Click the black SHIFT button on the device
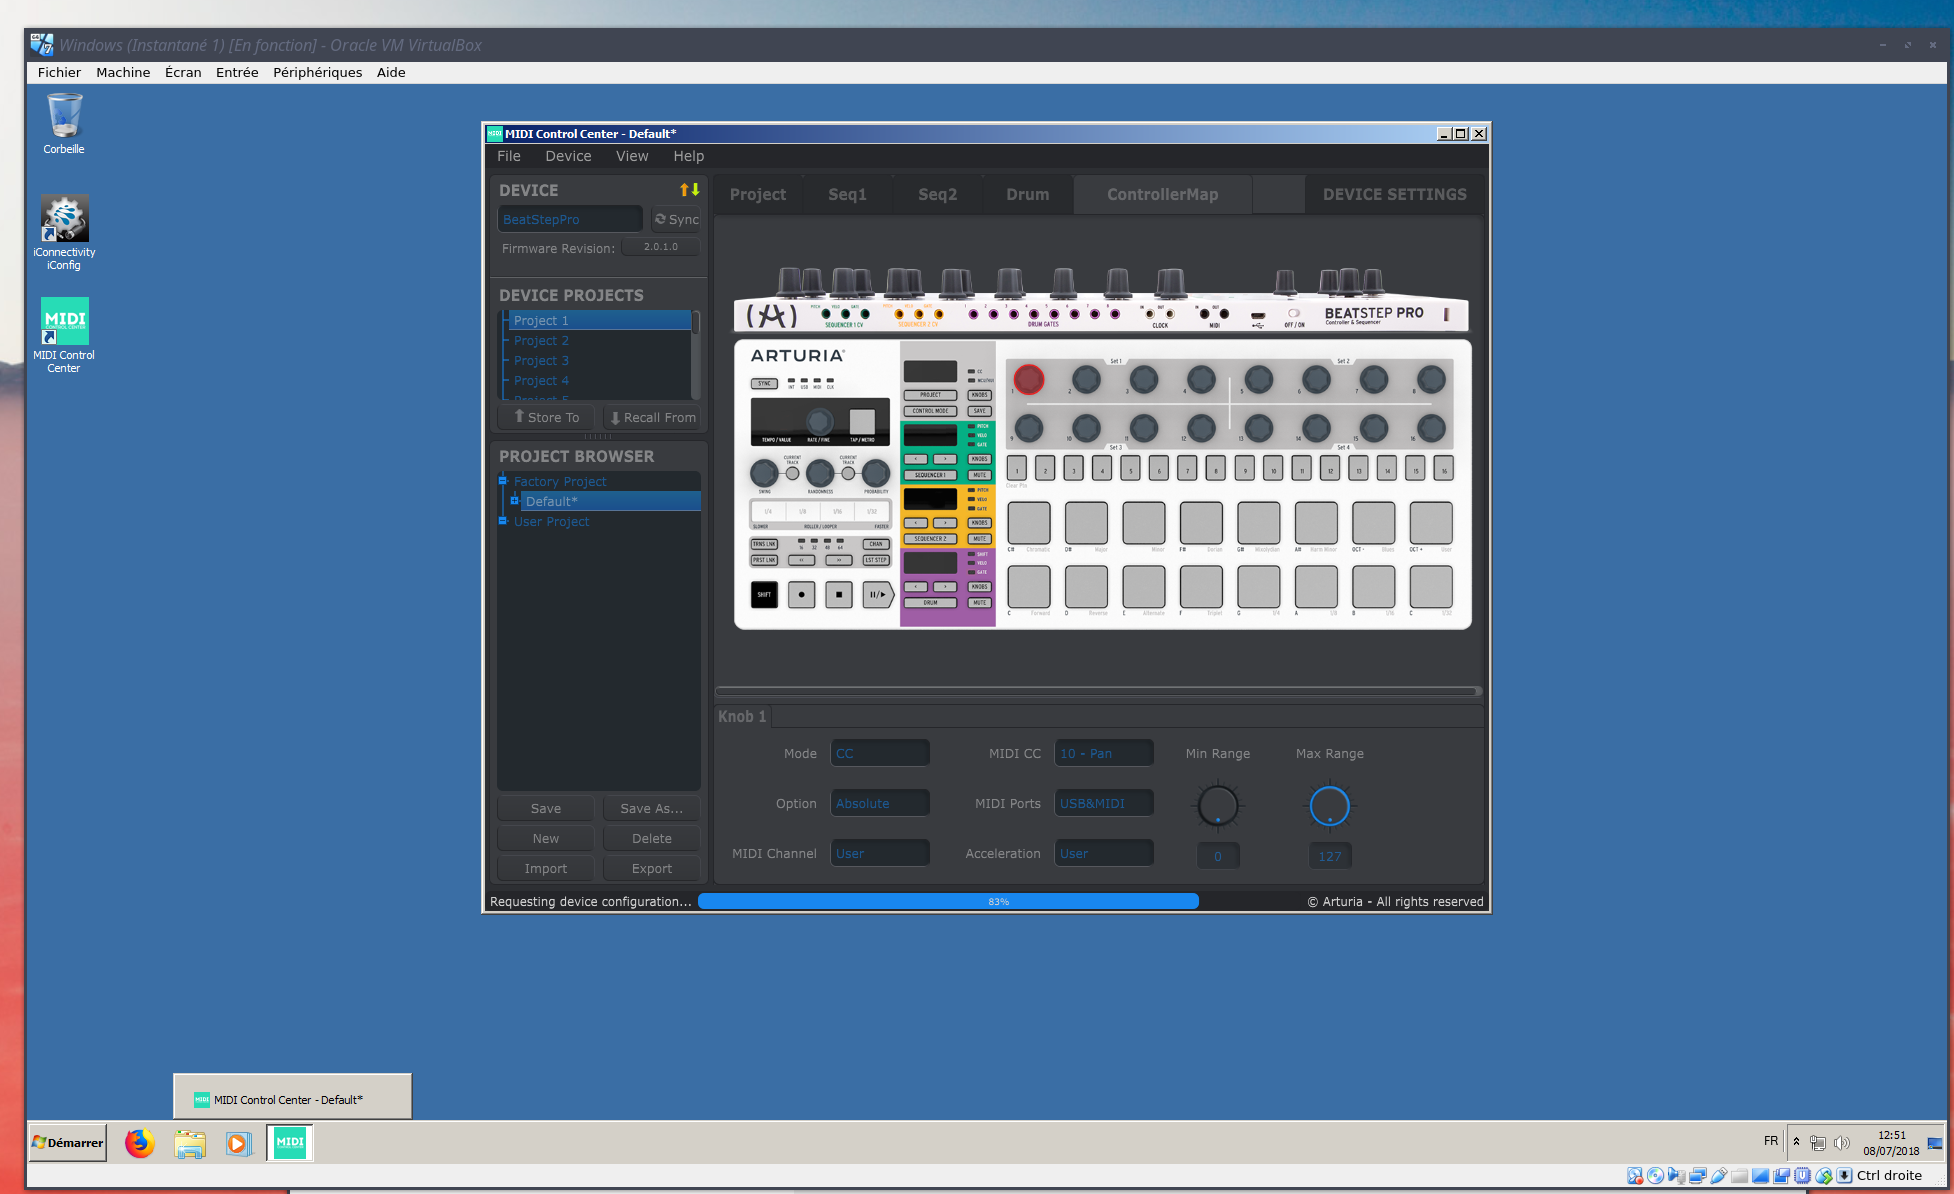The height and width of the screenshot is (1194, 1954). 764,595
